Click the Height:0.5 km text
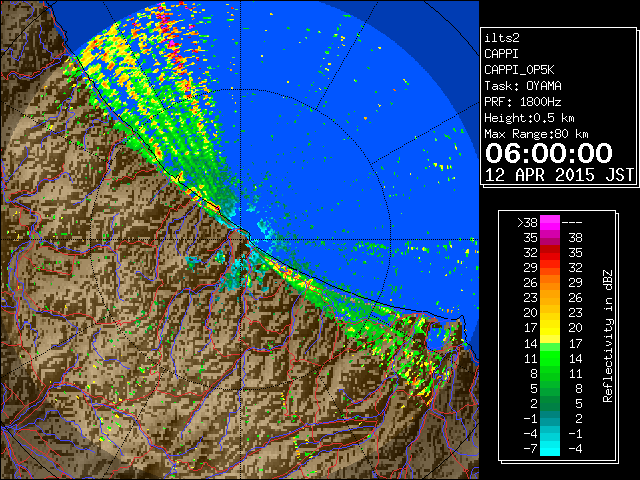Viewport: 640px width, 480px height. pyautogui.click(x=529, y=118)
